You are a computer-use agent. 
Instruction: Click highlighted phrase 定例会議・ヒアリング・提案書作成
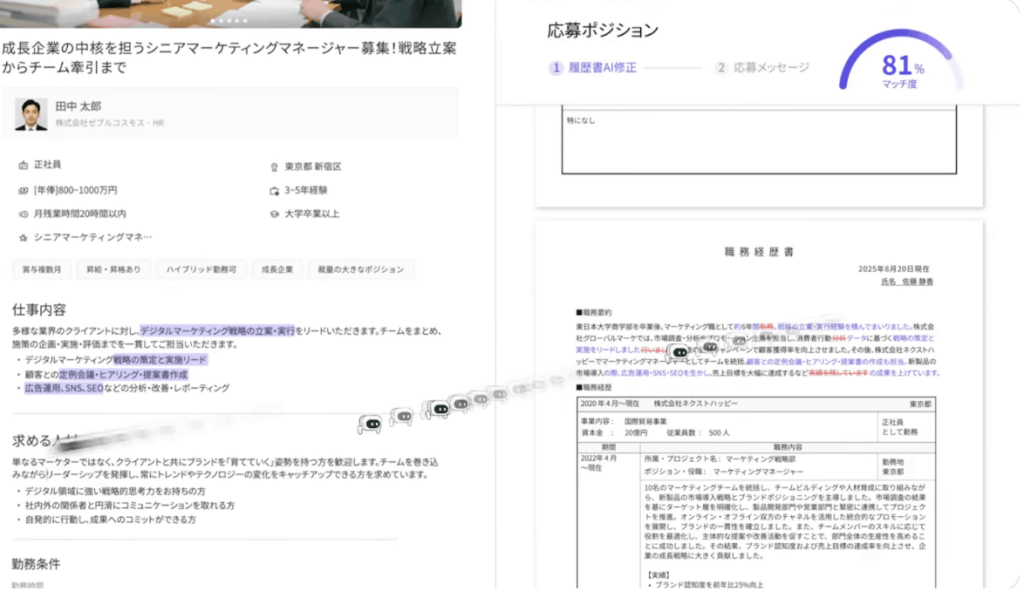pos(123,375)
